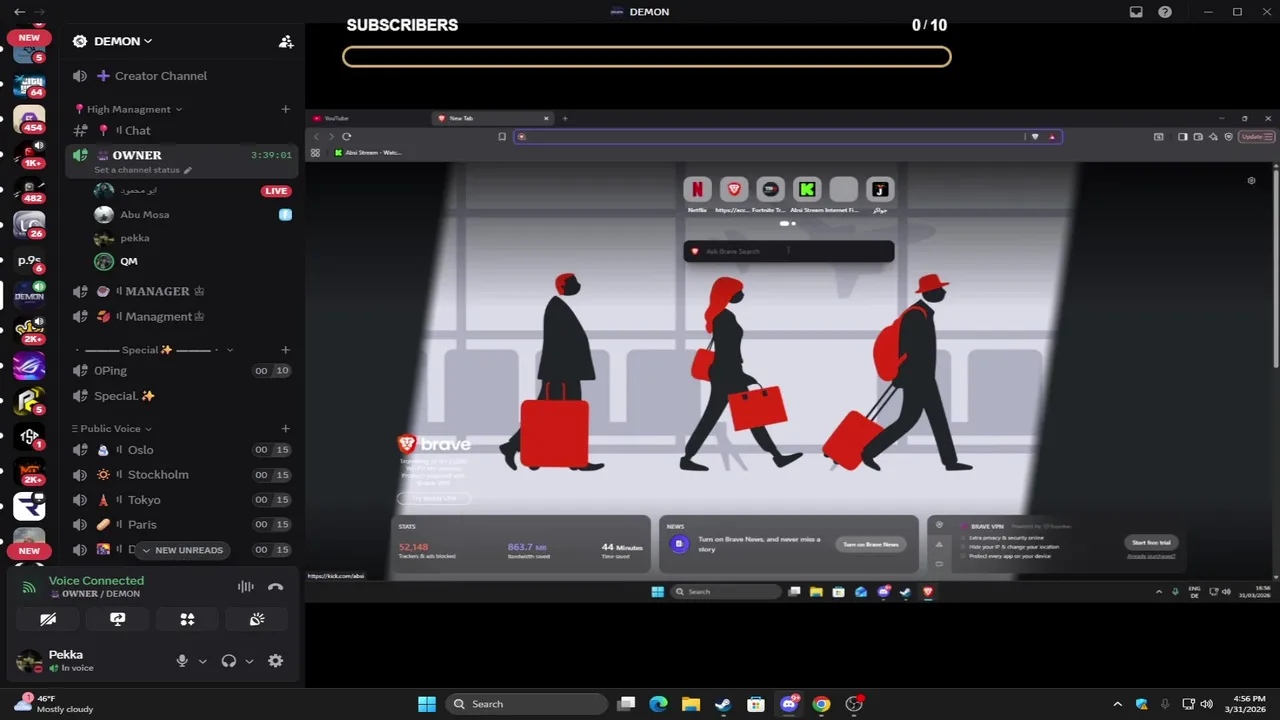Open Google Chrome from the taskbar
The width and height of the screenshot is (1280, 720).
821,704
